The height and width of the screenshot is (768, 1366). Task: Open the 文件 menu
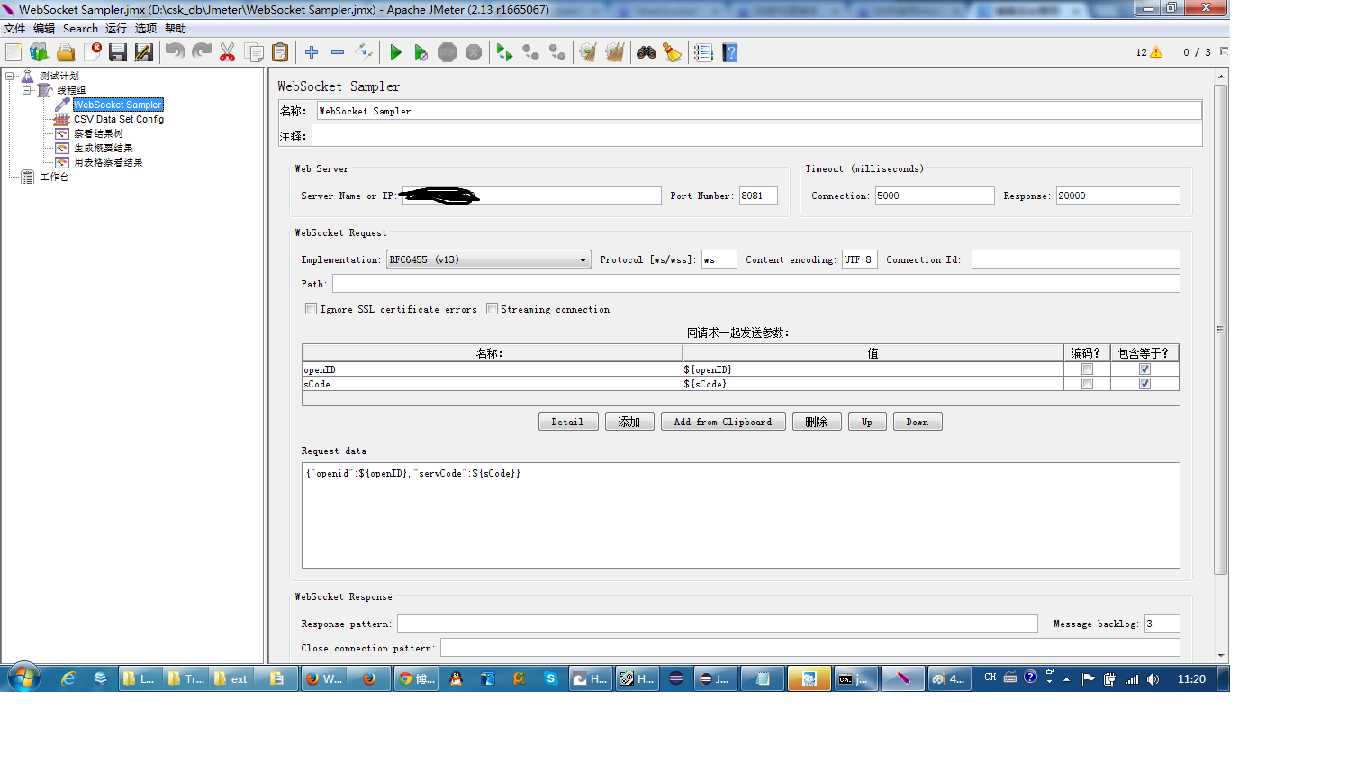click(15, 28)
